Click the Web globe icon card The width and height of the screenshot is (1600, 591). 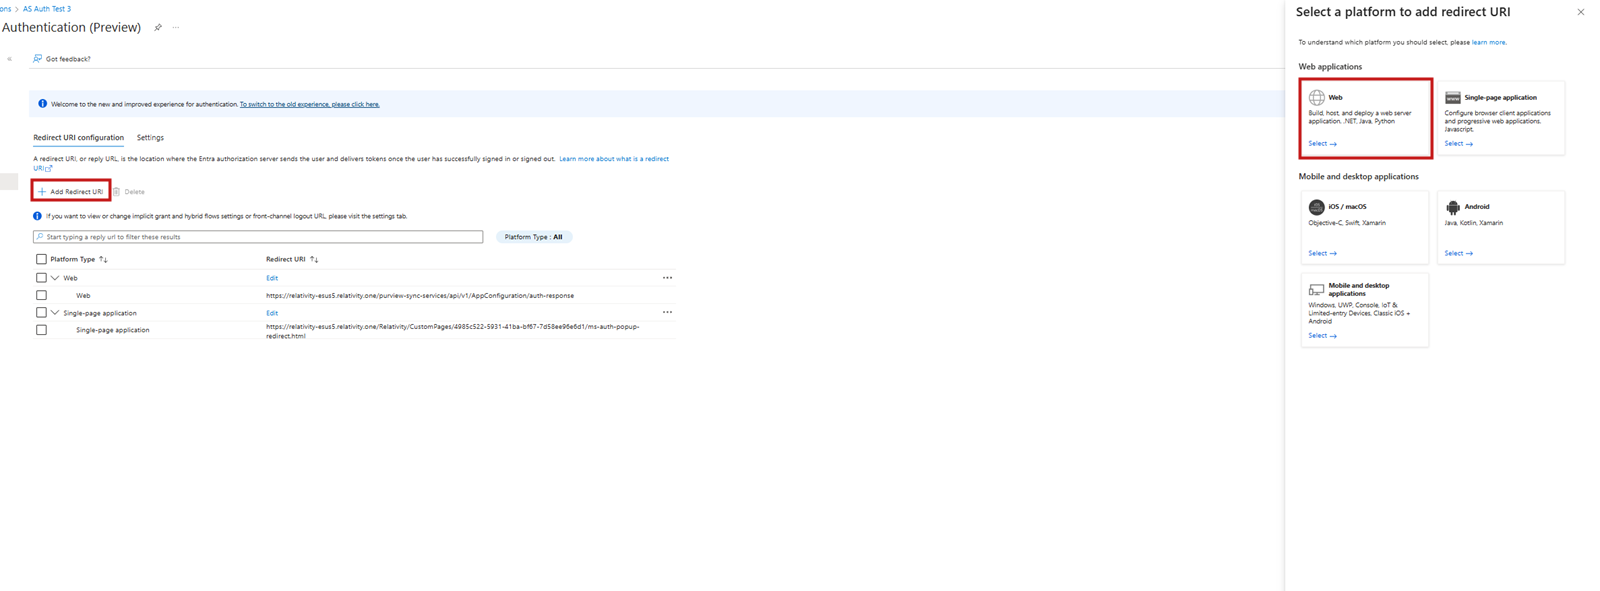[x=1317, y=98]
